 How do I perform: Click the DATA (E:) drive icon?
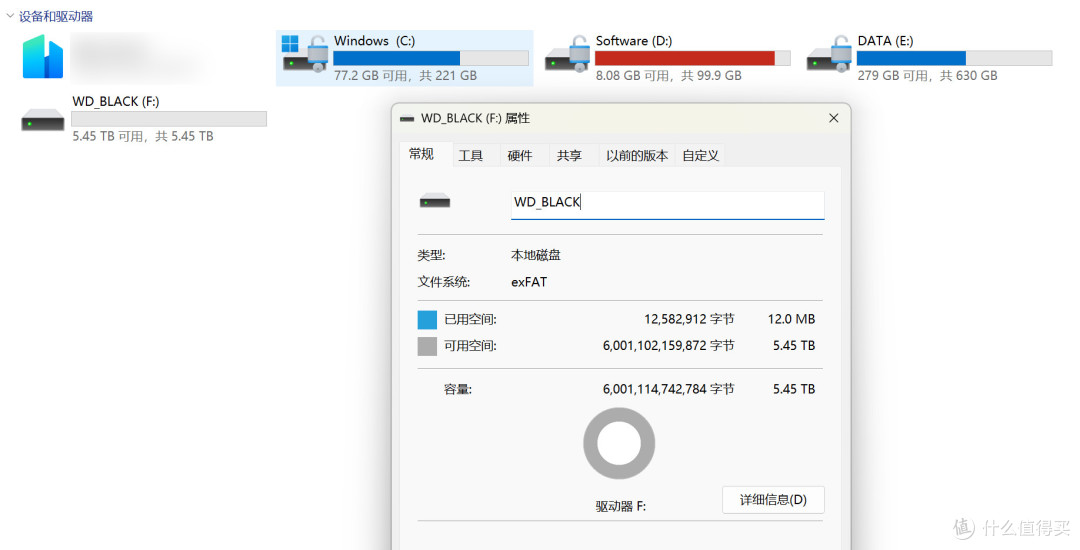click(x=829, y=54)
